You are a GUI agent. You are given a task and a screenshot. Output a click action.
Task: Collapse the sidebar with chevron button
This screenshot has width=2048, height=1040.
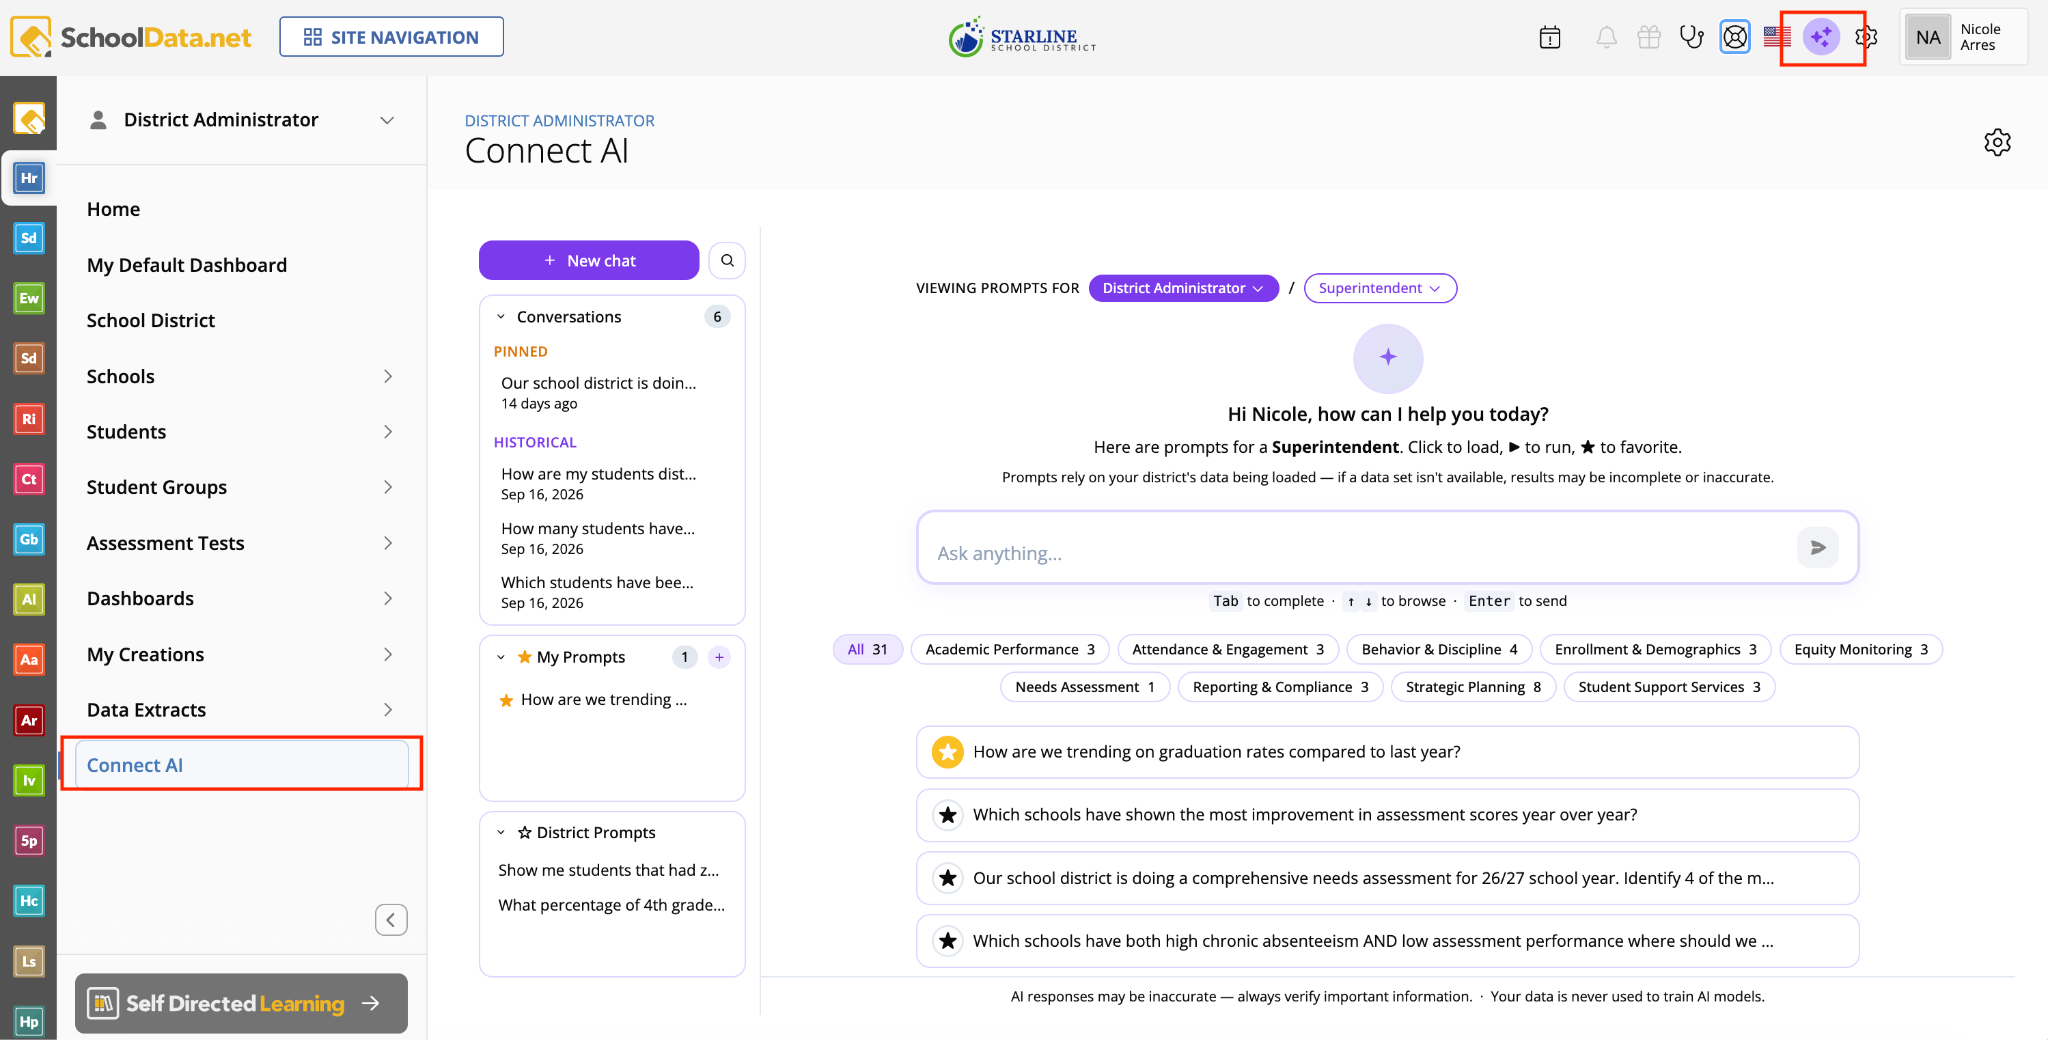(391, 920)
